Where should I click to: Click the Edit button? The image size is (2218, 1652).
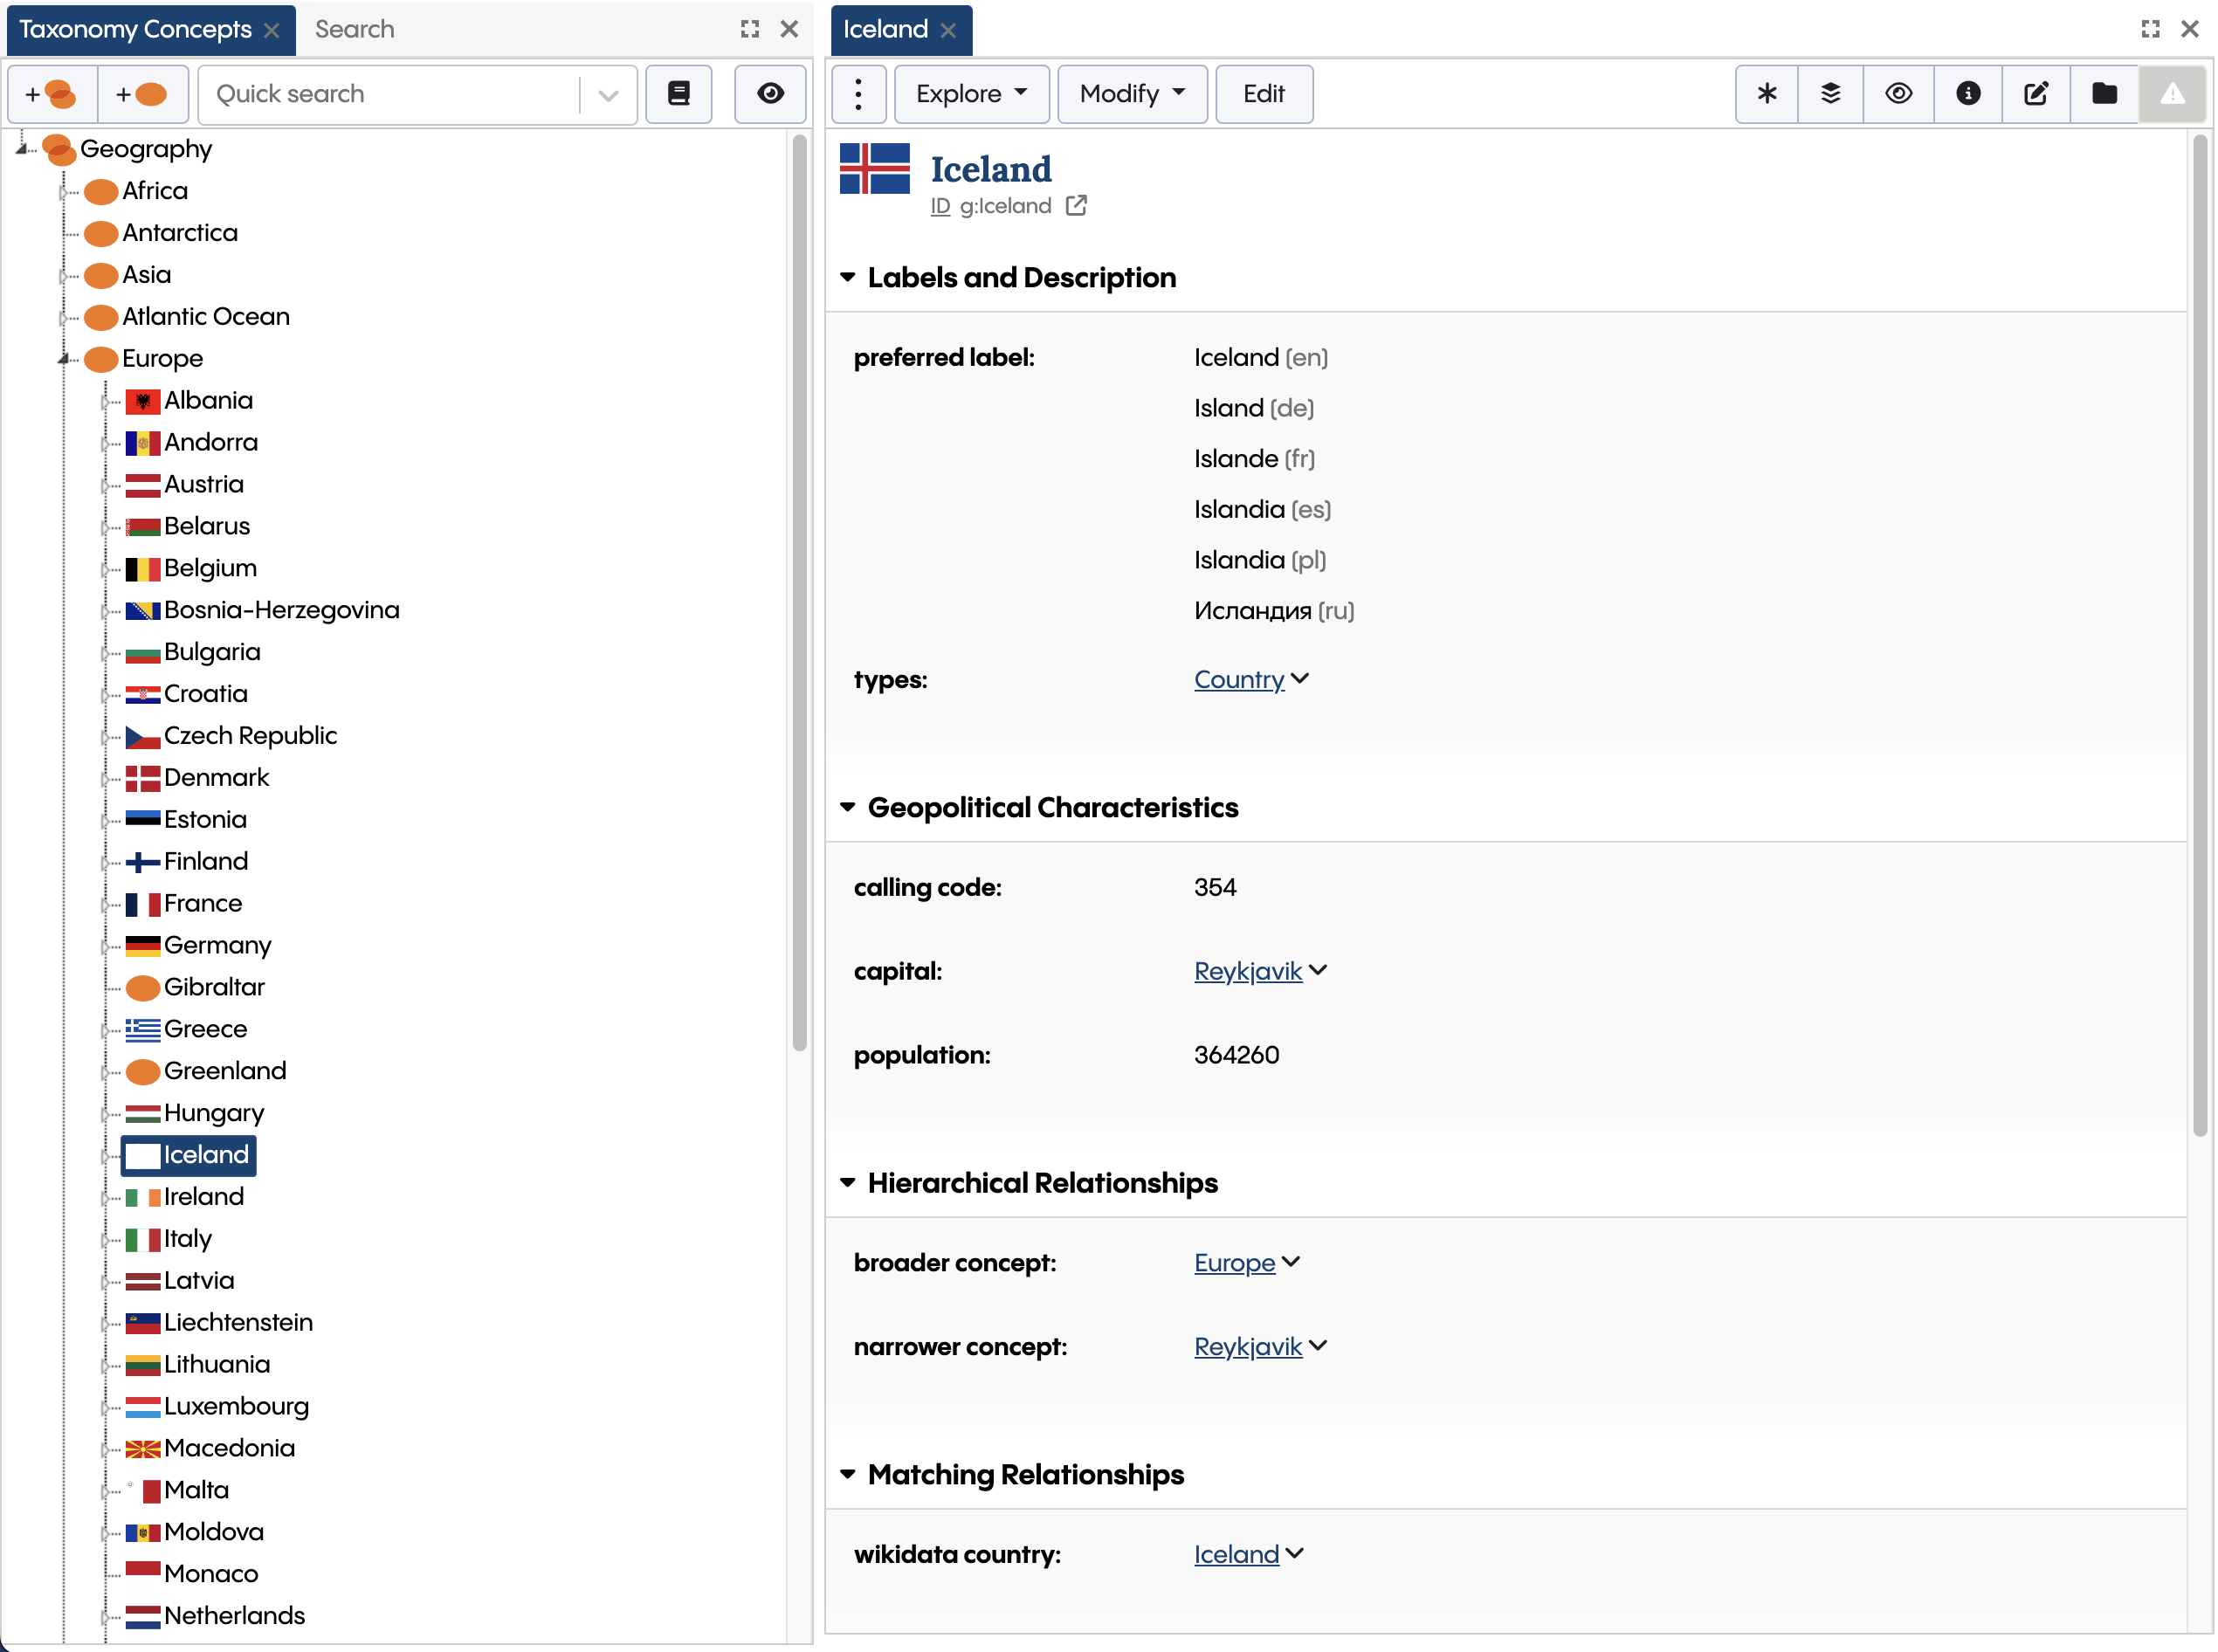(x=1264, y=93)
